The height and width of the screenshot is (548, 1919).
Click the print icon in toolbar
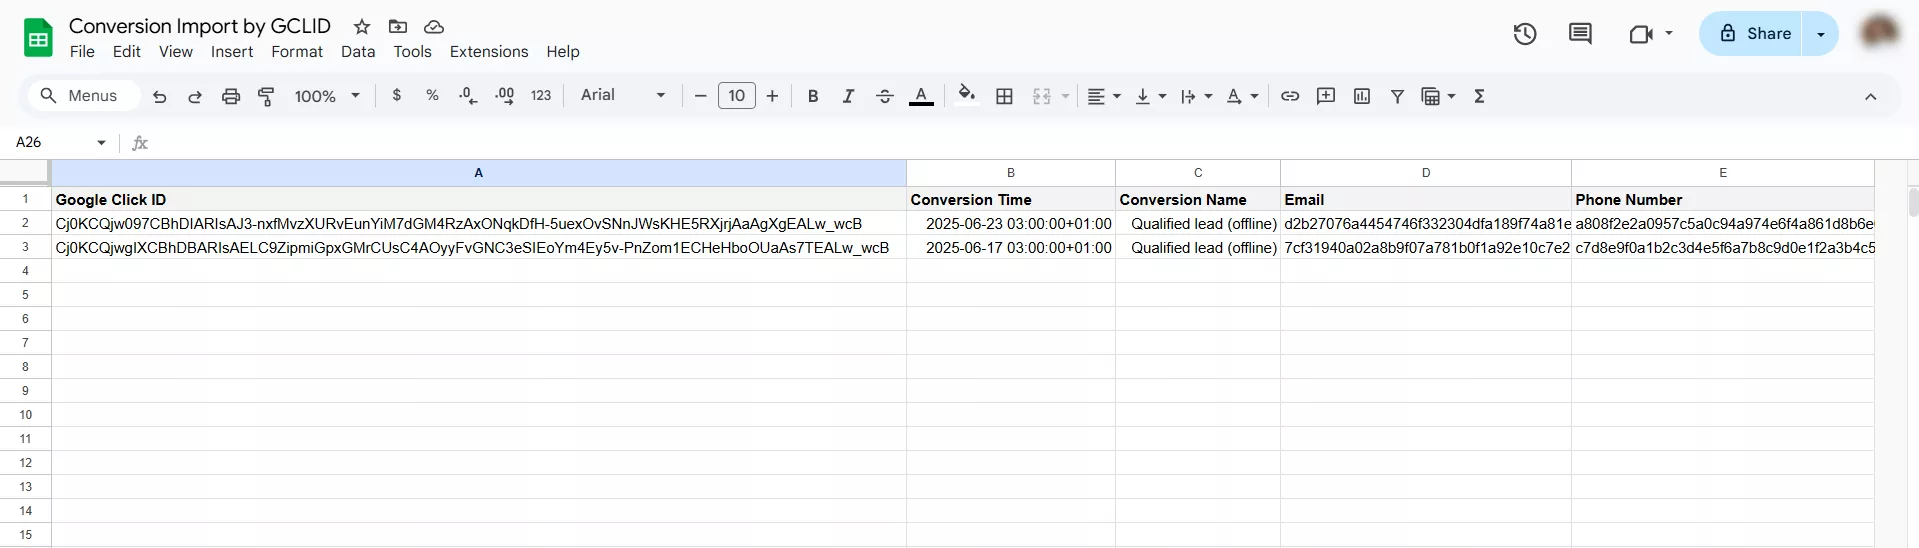coord(231,96)
